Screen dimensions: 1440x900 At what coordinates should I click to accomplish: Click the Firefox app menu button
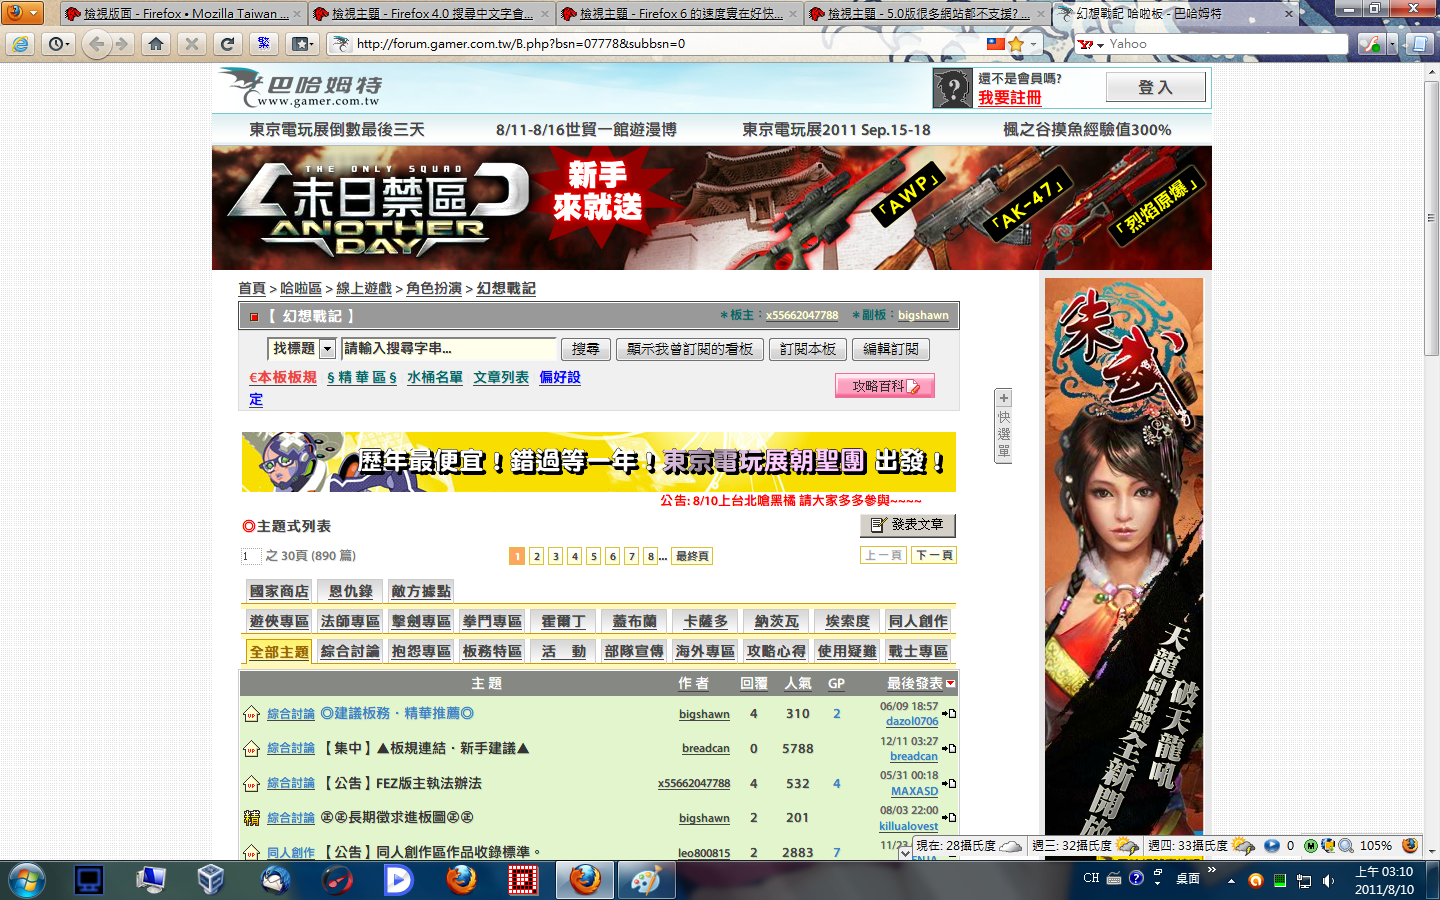coord(22,13)
